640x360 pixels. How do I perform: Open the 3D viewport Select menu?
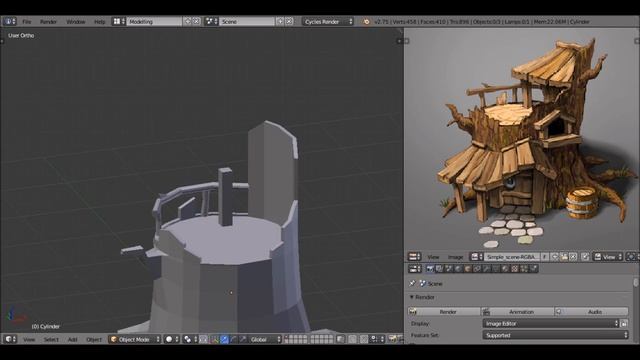tap(51, 340)
